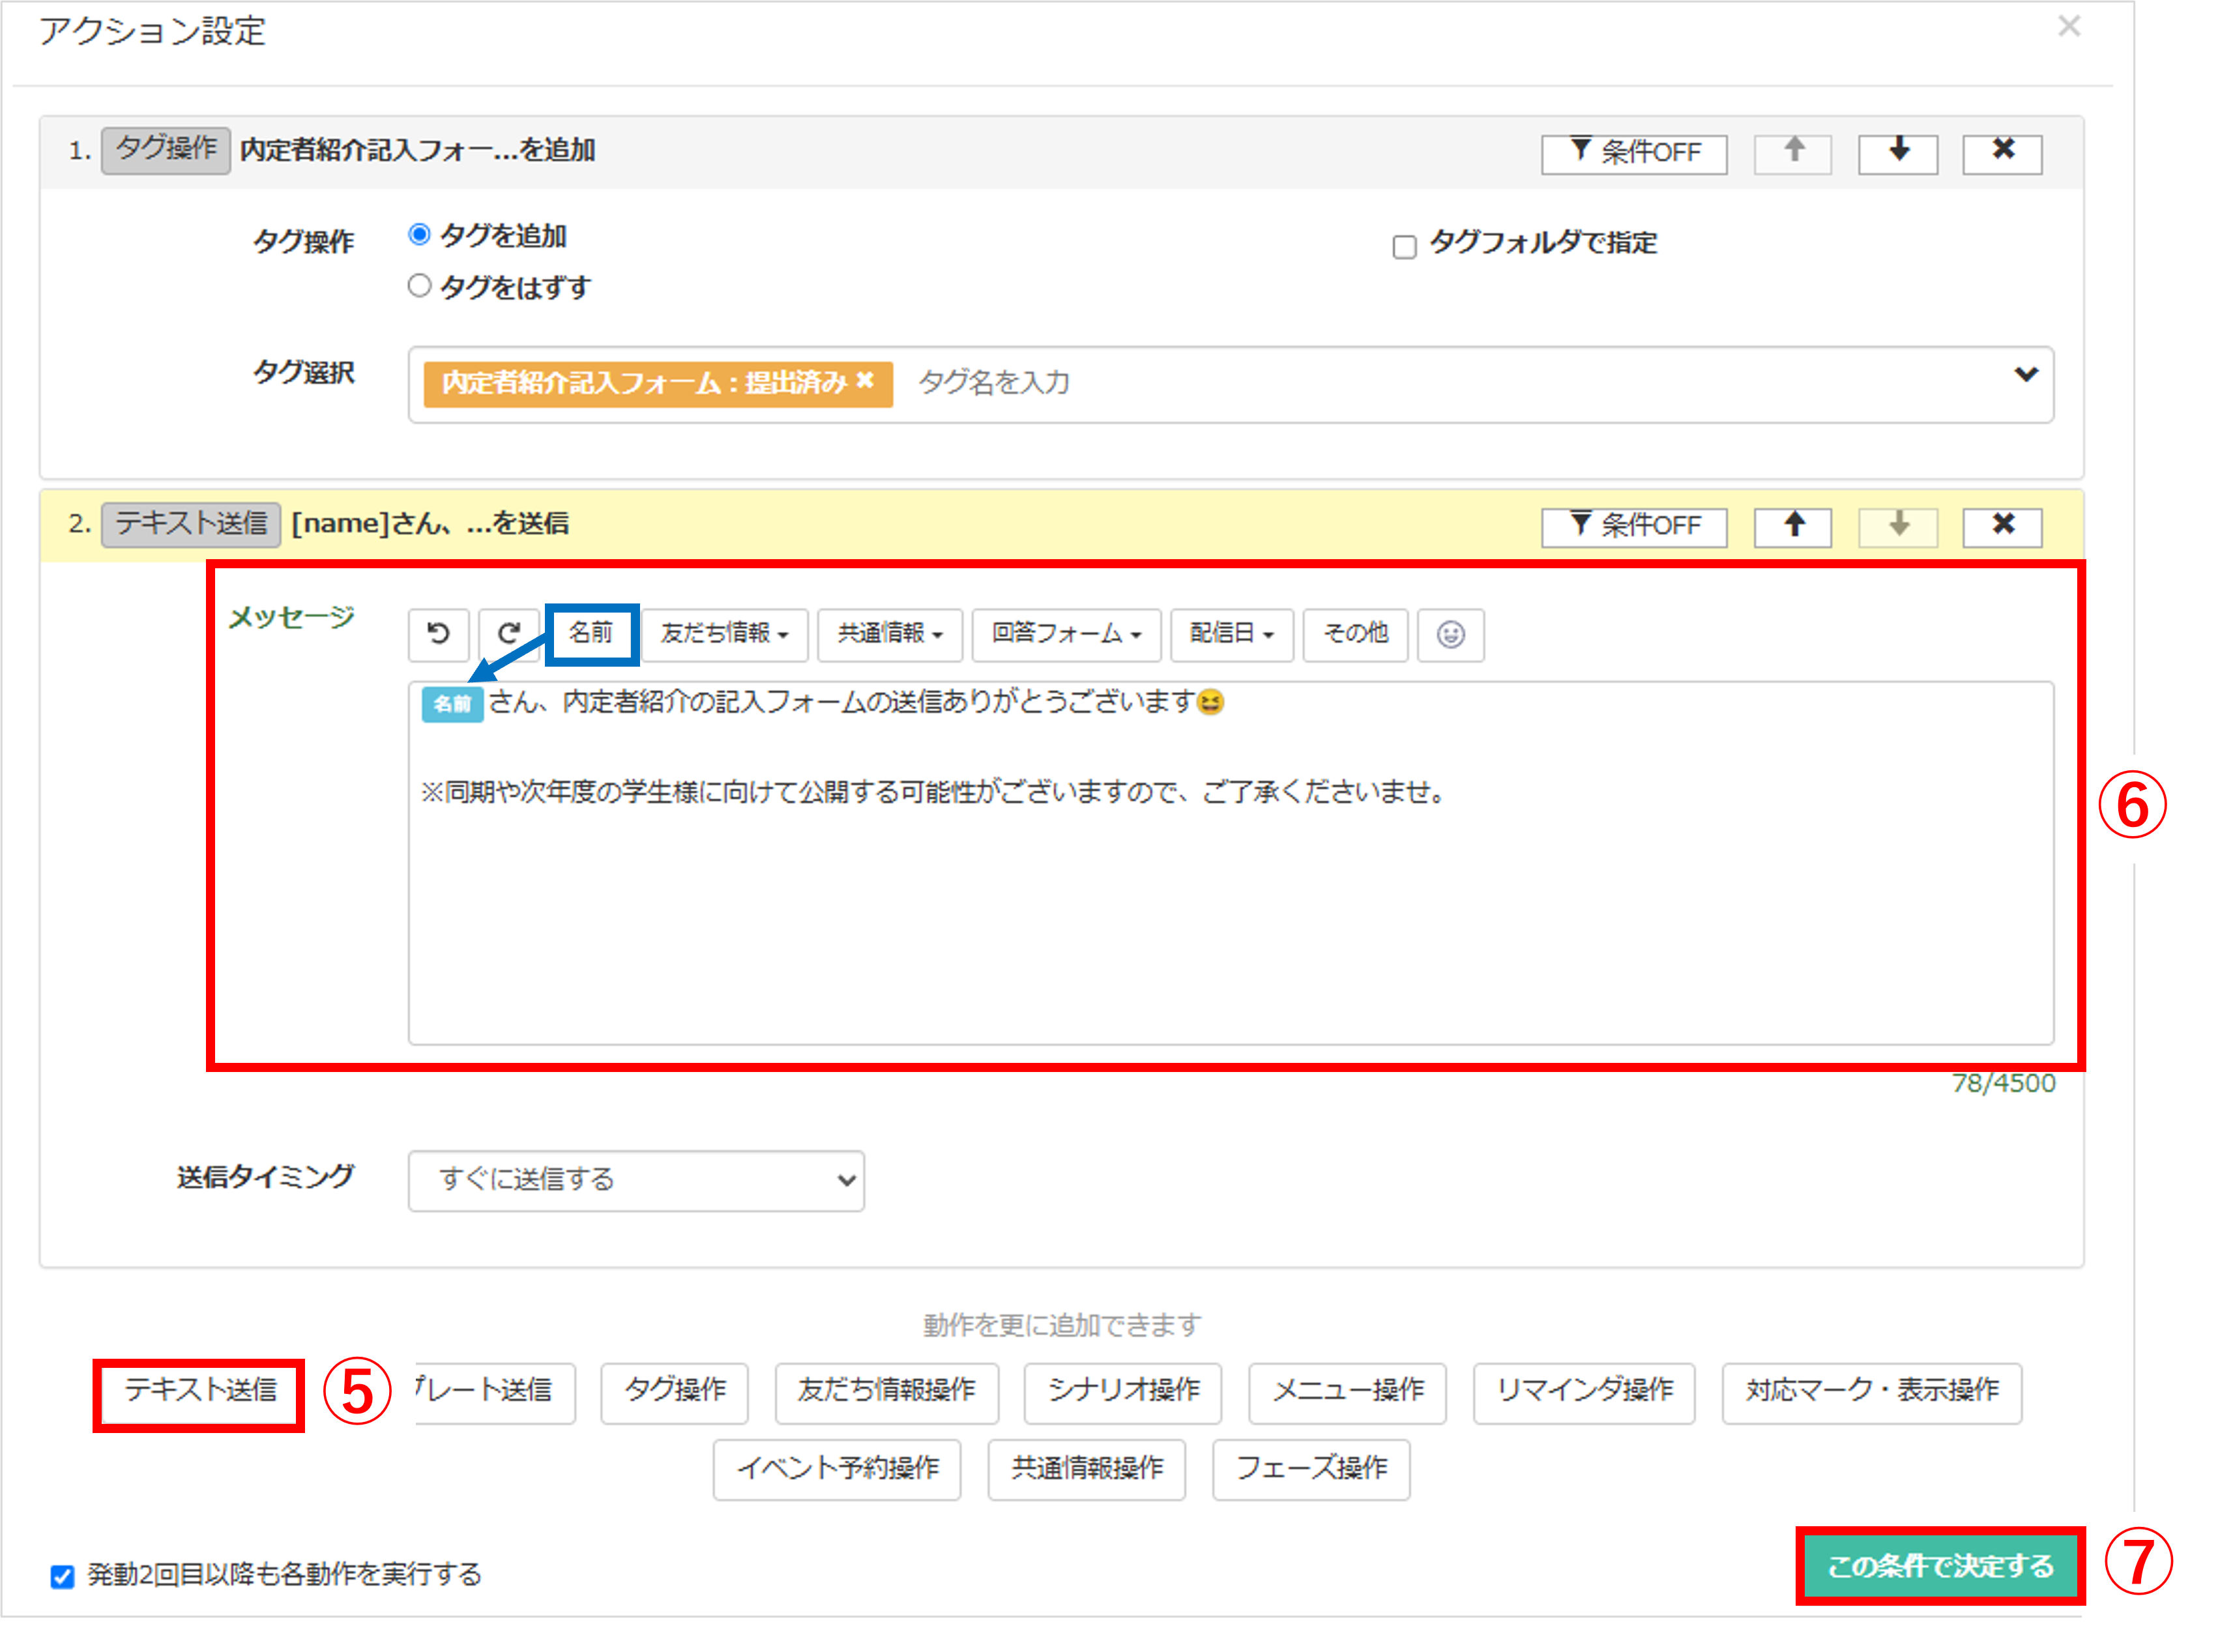The image size is (2218, 1652).
Task: Add an イベント予約操作 action
Action: click(x=836, y=1469)
